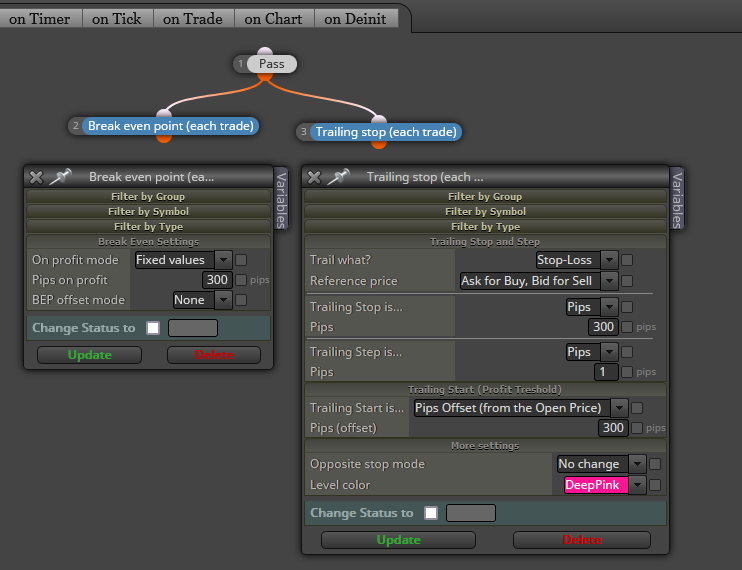Toggle checkbox beside Pips on profit

pos(241,280)
